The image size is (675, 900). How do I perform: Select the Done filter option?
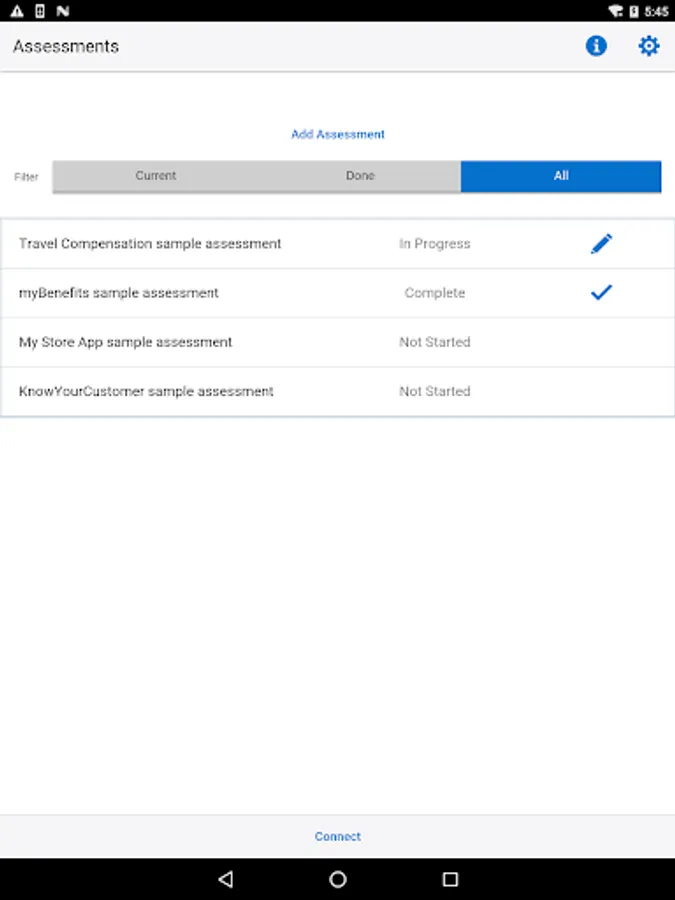(x=360, y=176)
